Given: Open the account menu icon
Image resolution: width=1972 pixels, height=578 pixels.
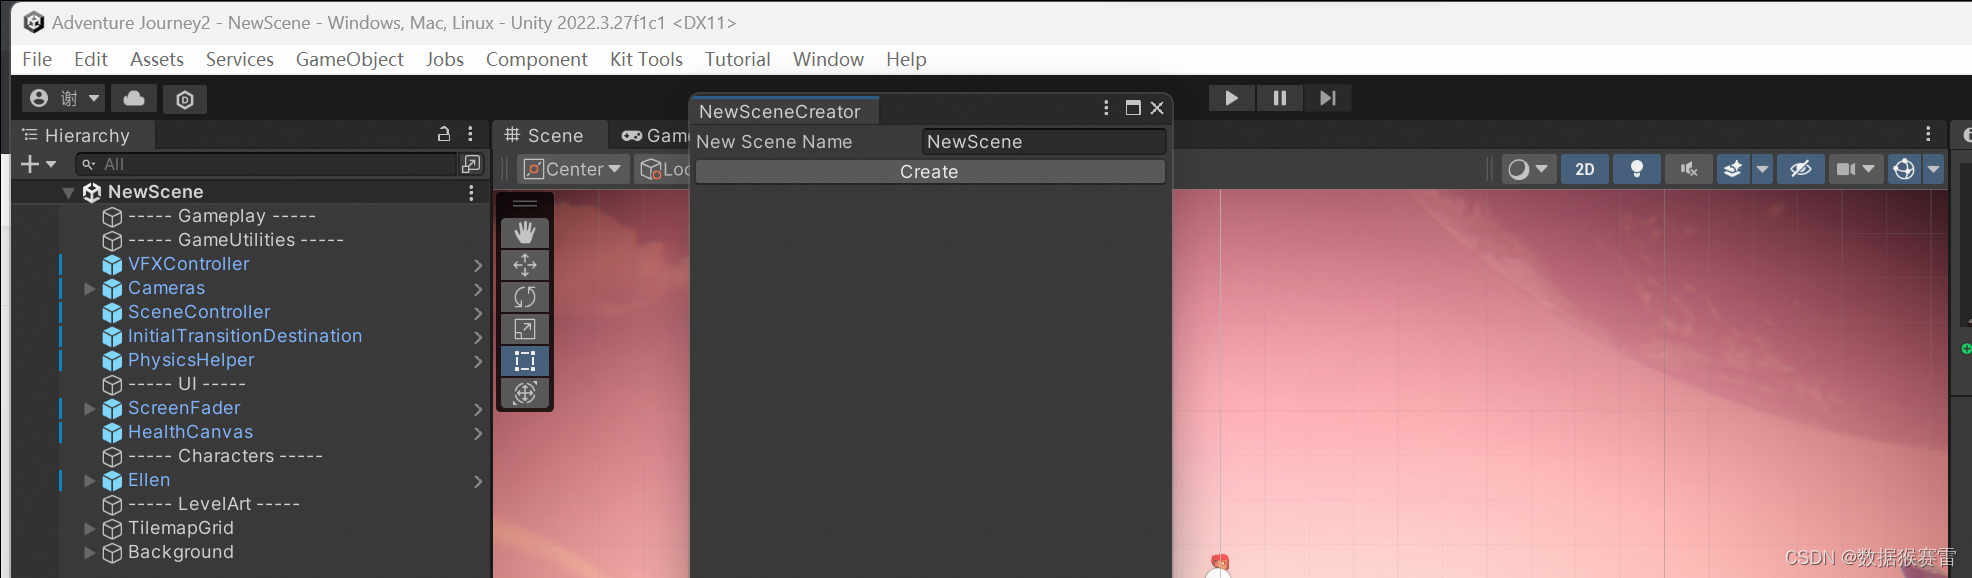Looking at the screenshot, I should point(39,98).
